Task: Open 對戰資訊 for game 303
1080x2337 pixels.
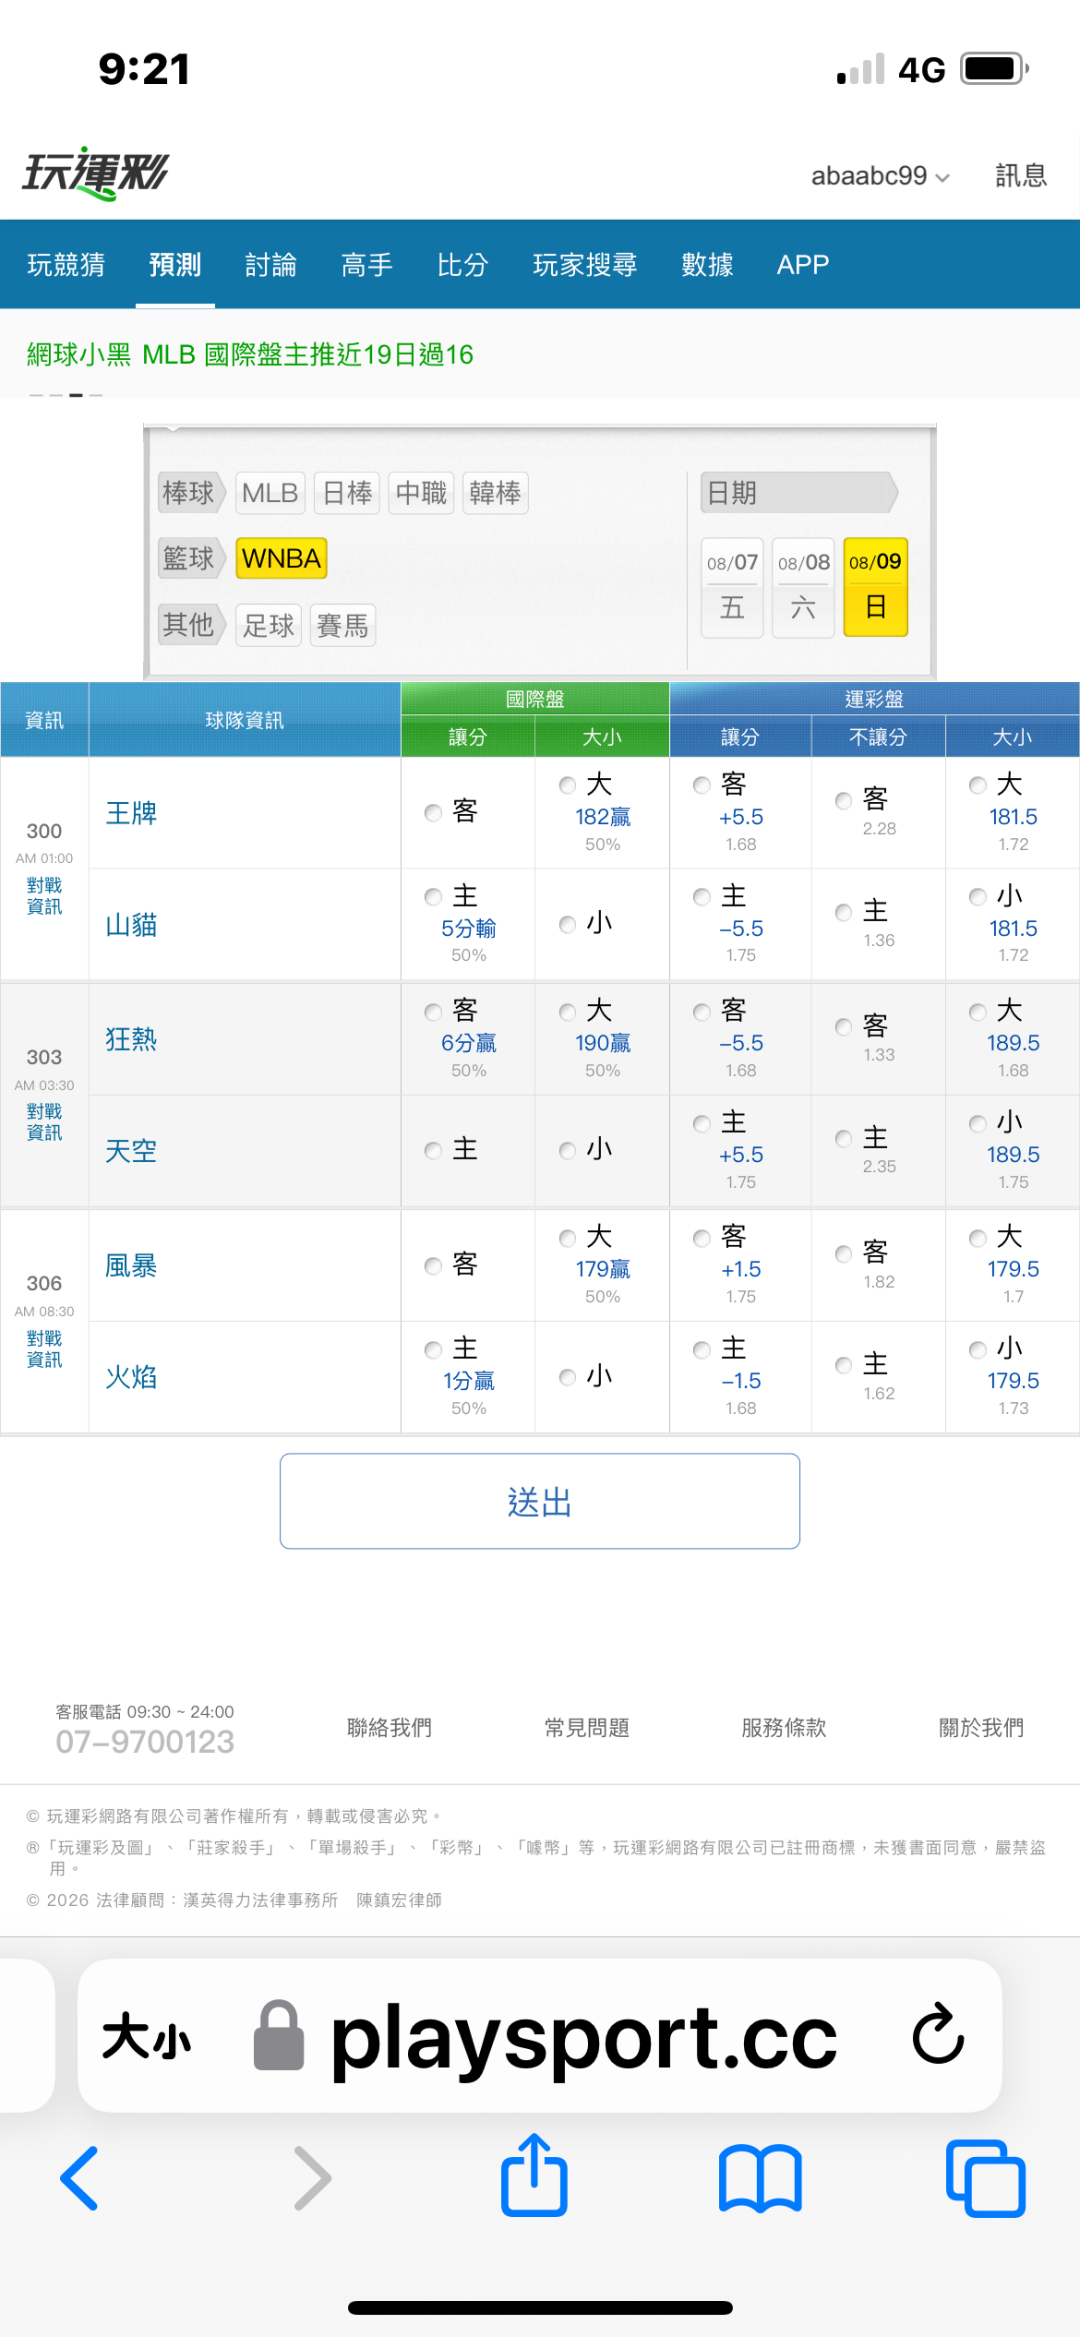Action: [44, 1122]
